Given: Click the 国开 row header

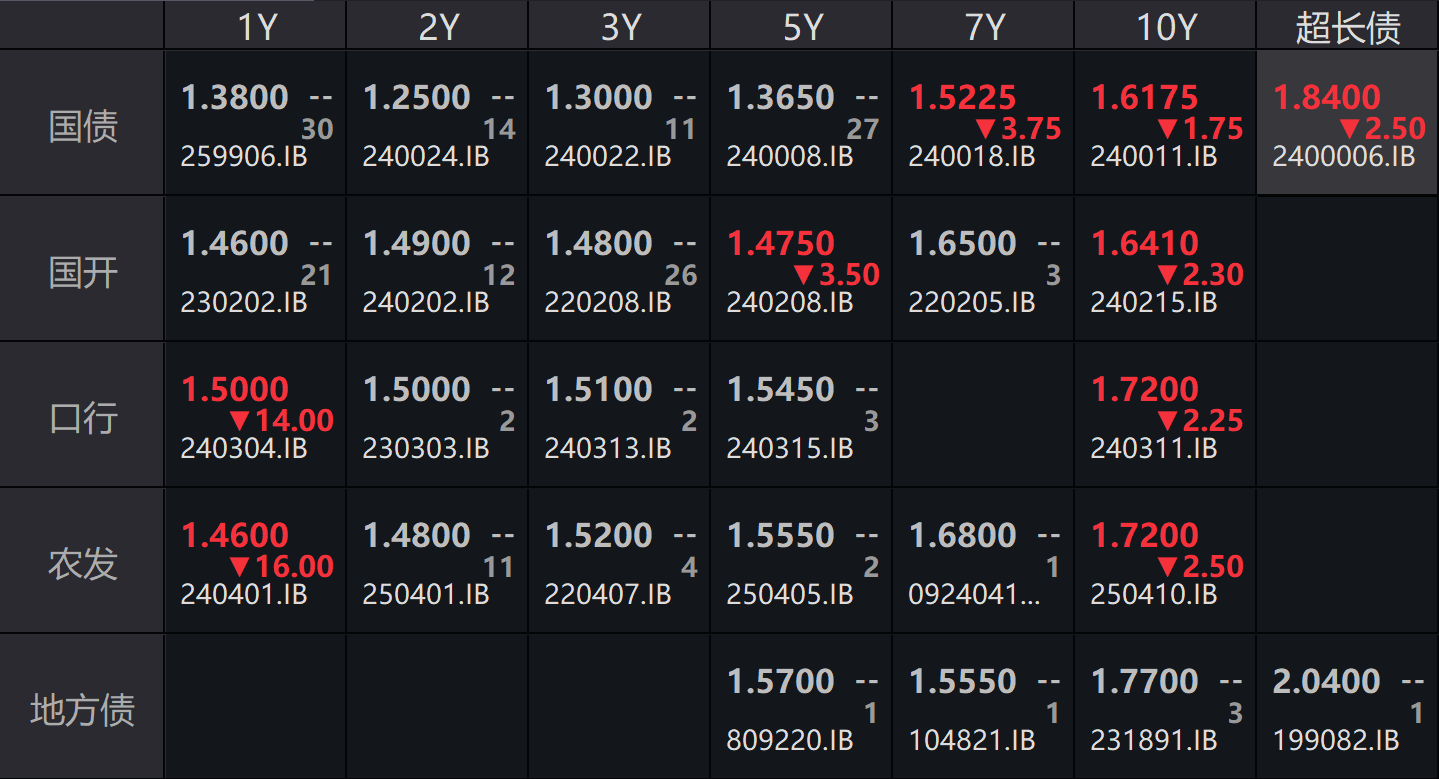Looking at the screenshot, I should [83, 272].
